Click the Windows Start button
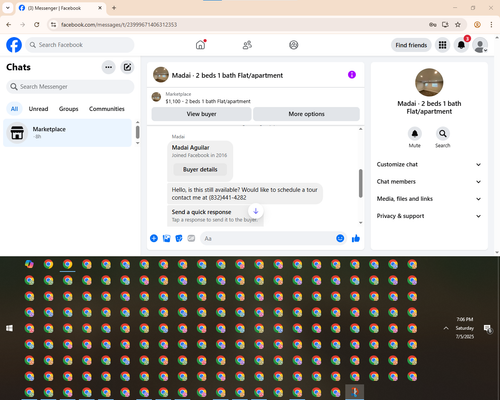Screen dimensions: 500x400 click(x=9, y=328)
